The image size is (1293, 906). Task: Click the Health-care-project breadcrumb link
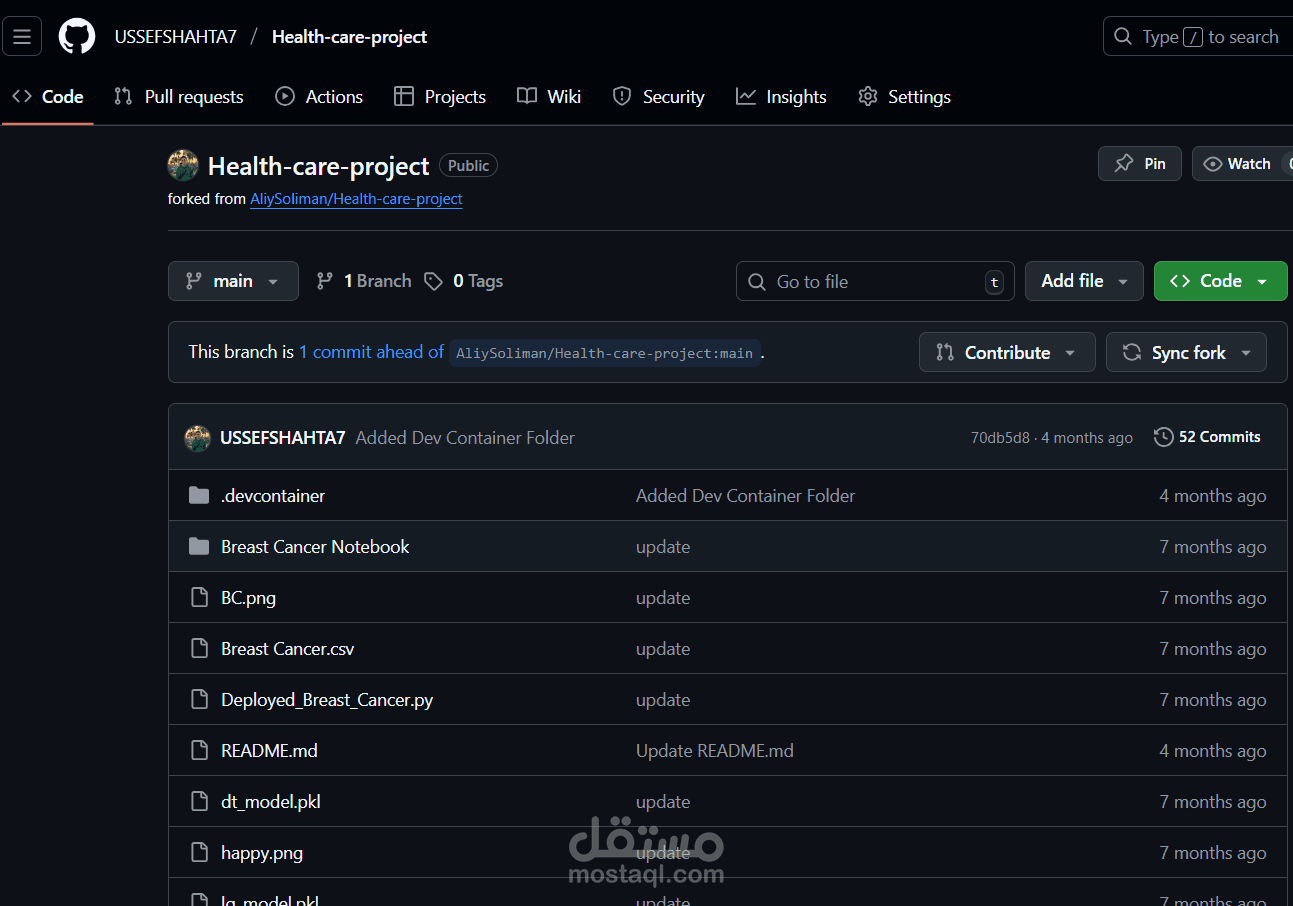[349, 37]
